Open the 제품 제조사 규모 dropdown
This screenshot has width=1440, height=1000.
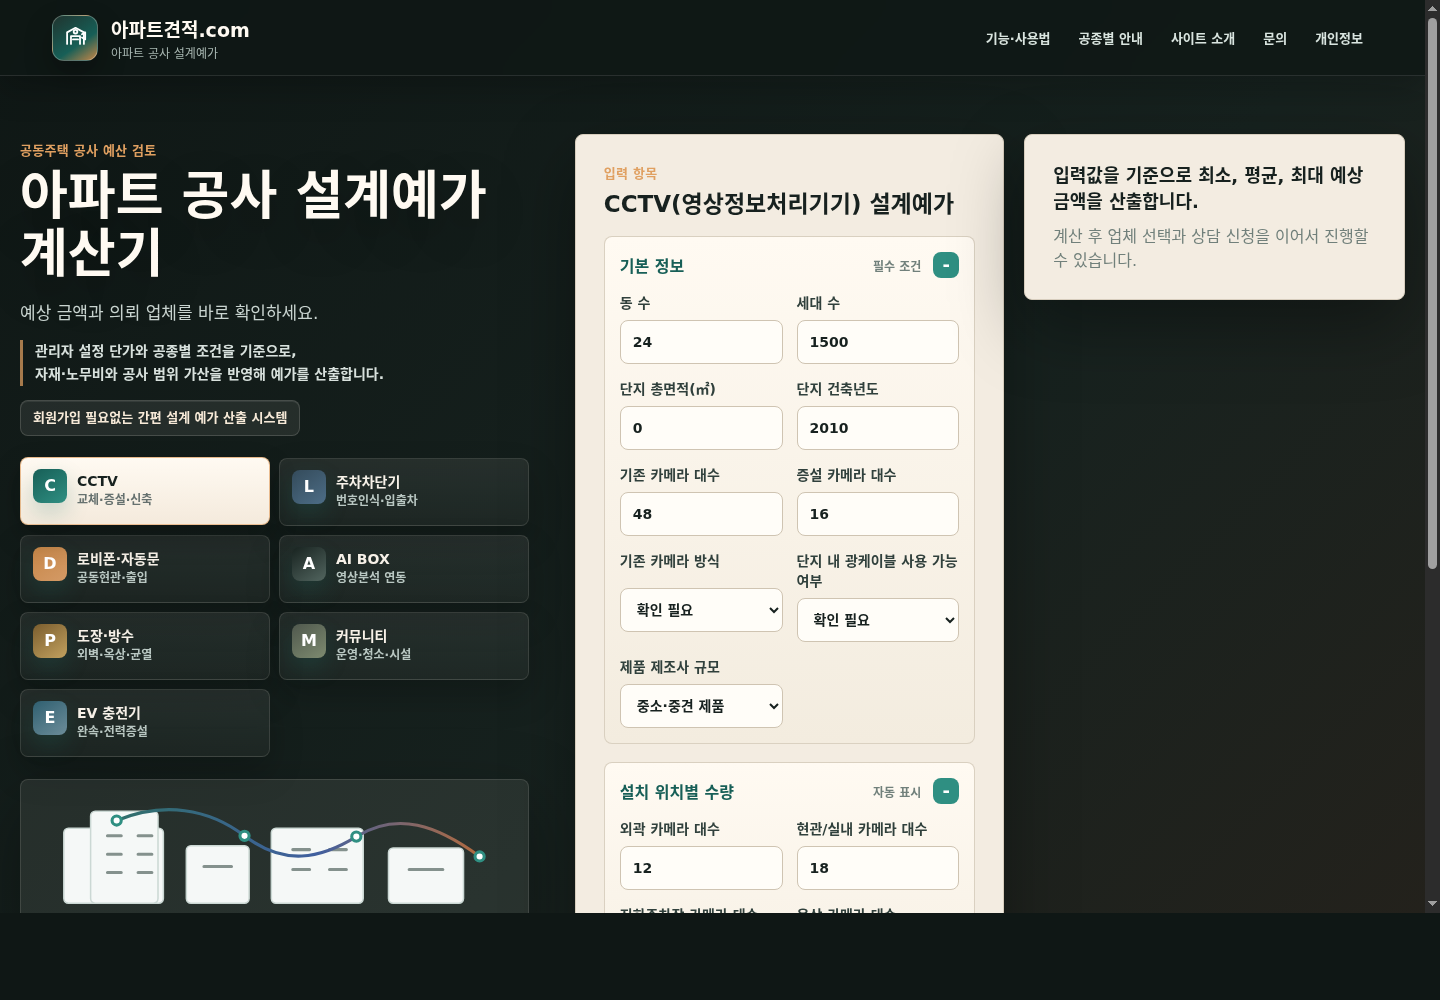701,706
